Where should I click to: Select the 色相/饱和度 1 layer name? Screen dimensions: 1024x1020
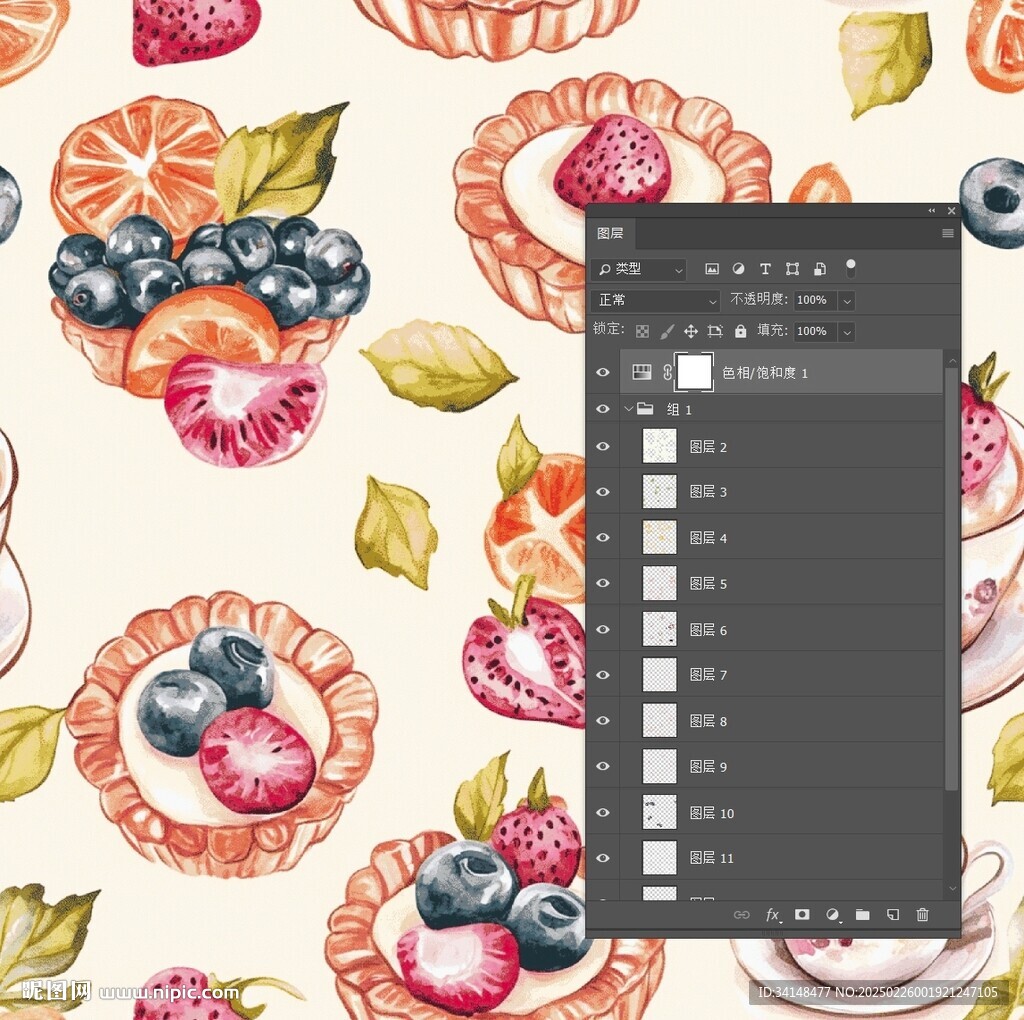765,373
